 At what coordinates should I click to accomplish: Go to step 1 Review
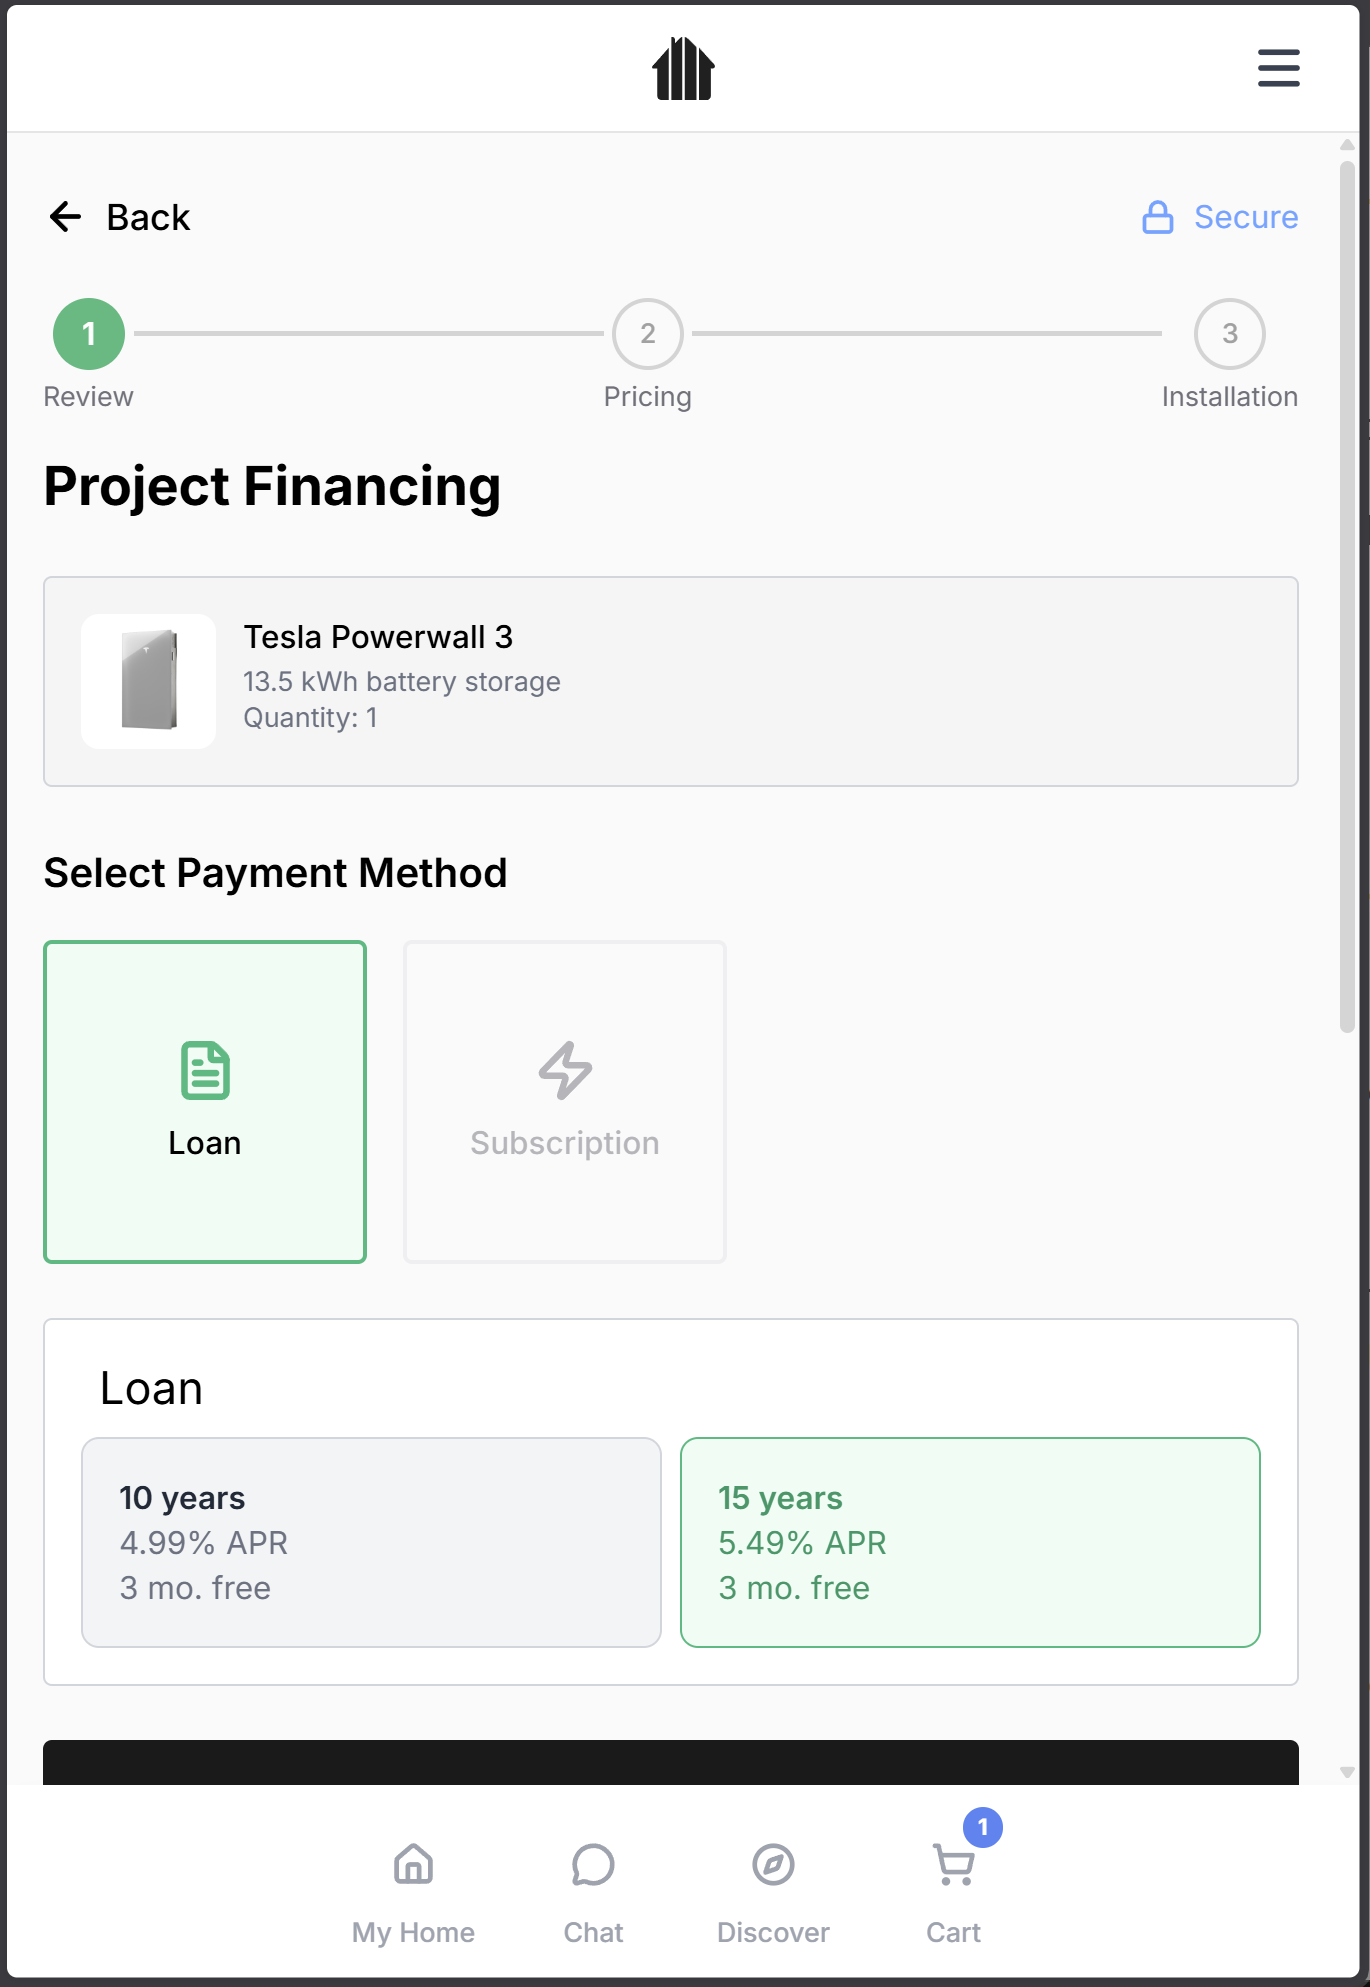click(x=89, y=334)
